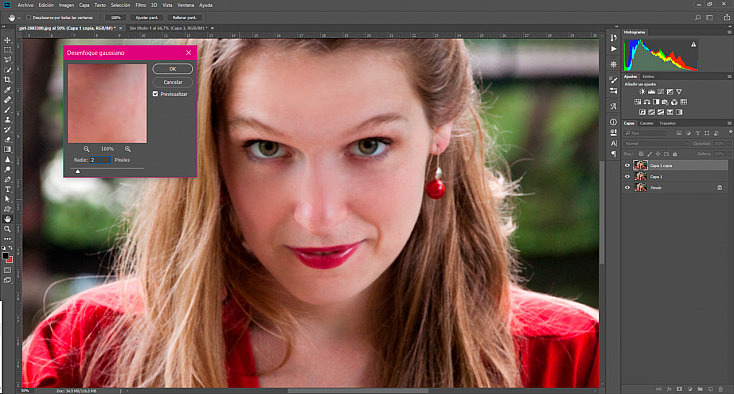Select the Brush tool
734x394 pixels.
pyautogui.click(x=7, y=110)
